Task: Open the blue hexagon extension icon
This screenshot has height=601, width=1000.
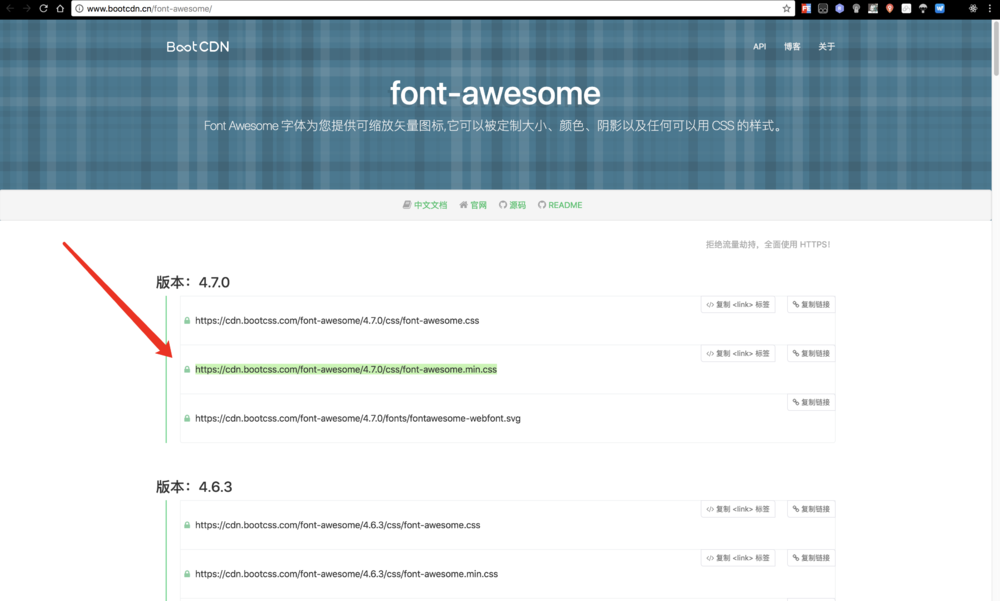Action: (839, 8)
